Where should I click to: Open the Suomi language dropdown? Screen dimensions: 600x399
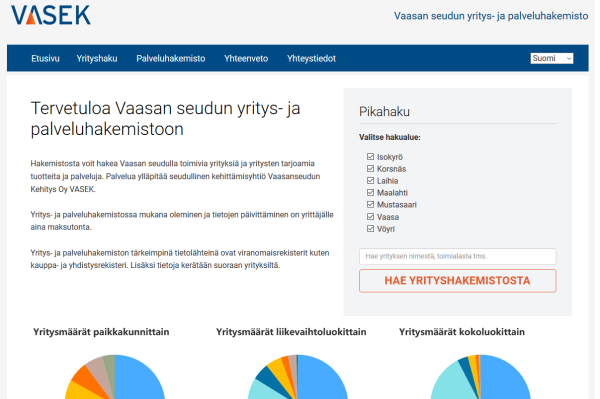pyautogui.click(x=552, y=58)
